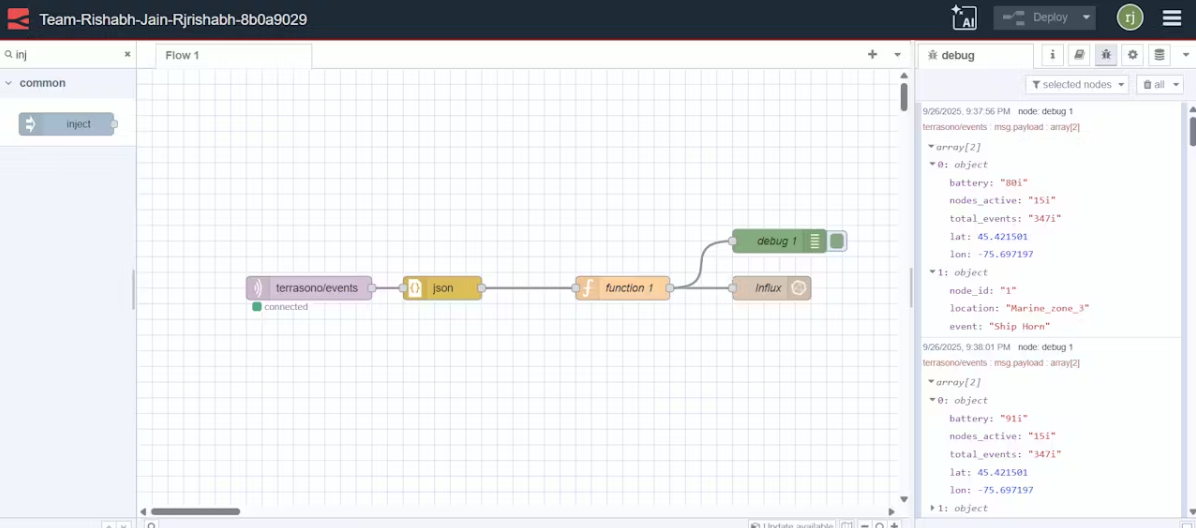This screenshot has height=528, width=1196.
Task: Click the output port of function 1
Action: pos(670,288)
